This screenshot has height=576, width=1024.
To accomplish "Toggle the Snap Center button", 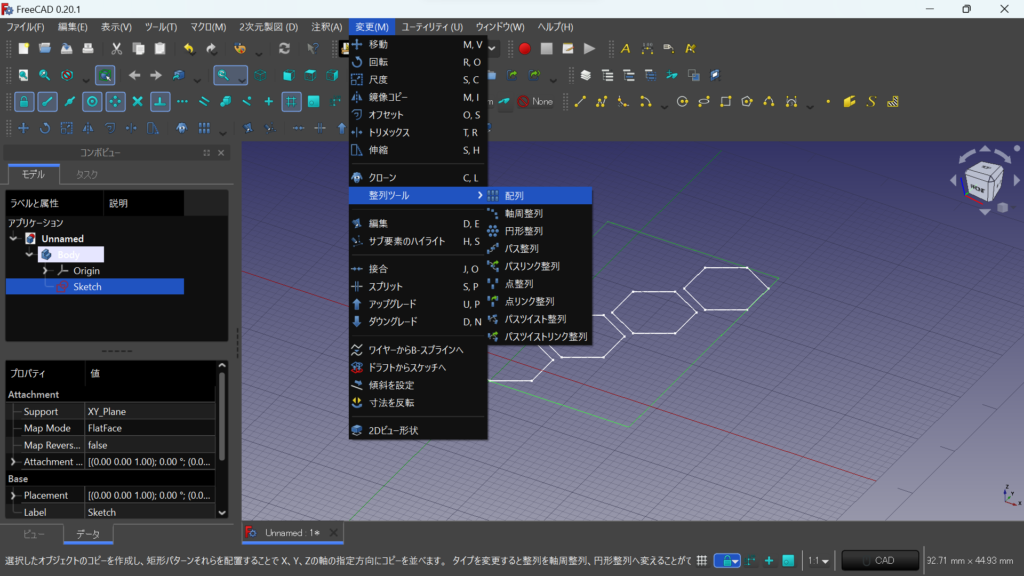I will [x=92, y=101].
